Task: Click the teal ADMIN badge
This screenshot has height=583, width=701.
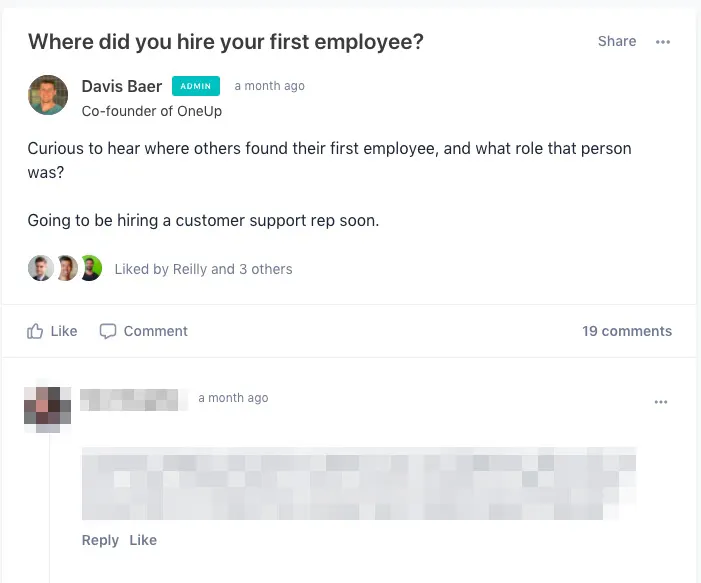Action: coord(196,86)
